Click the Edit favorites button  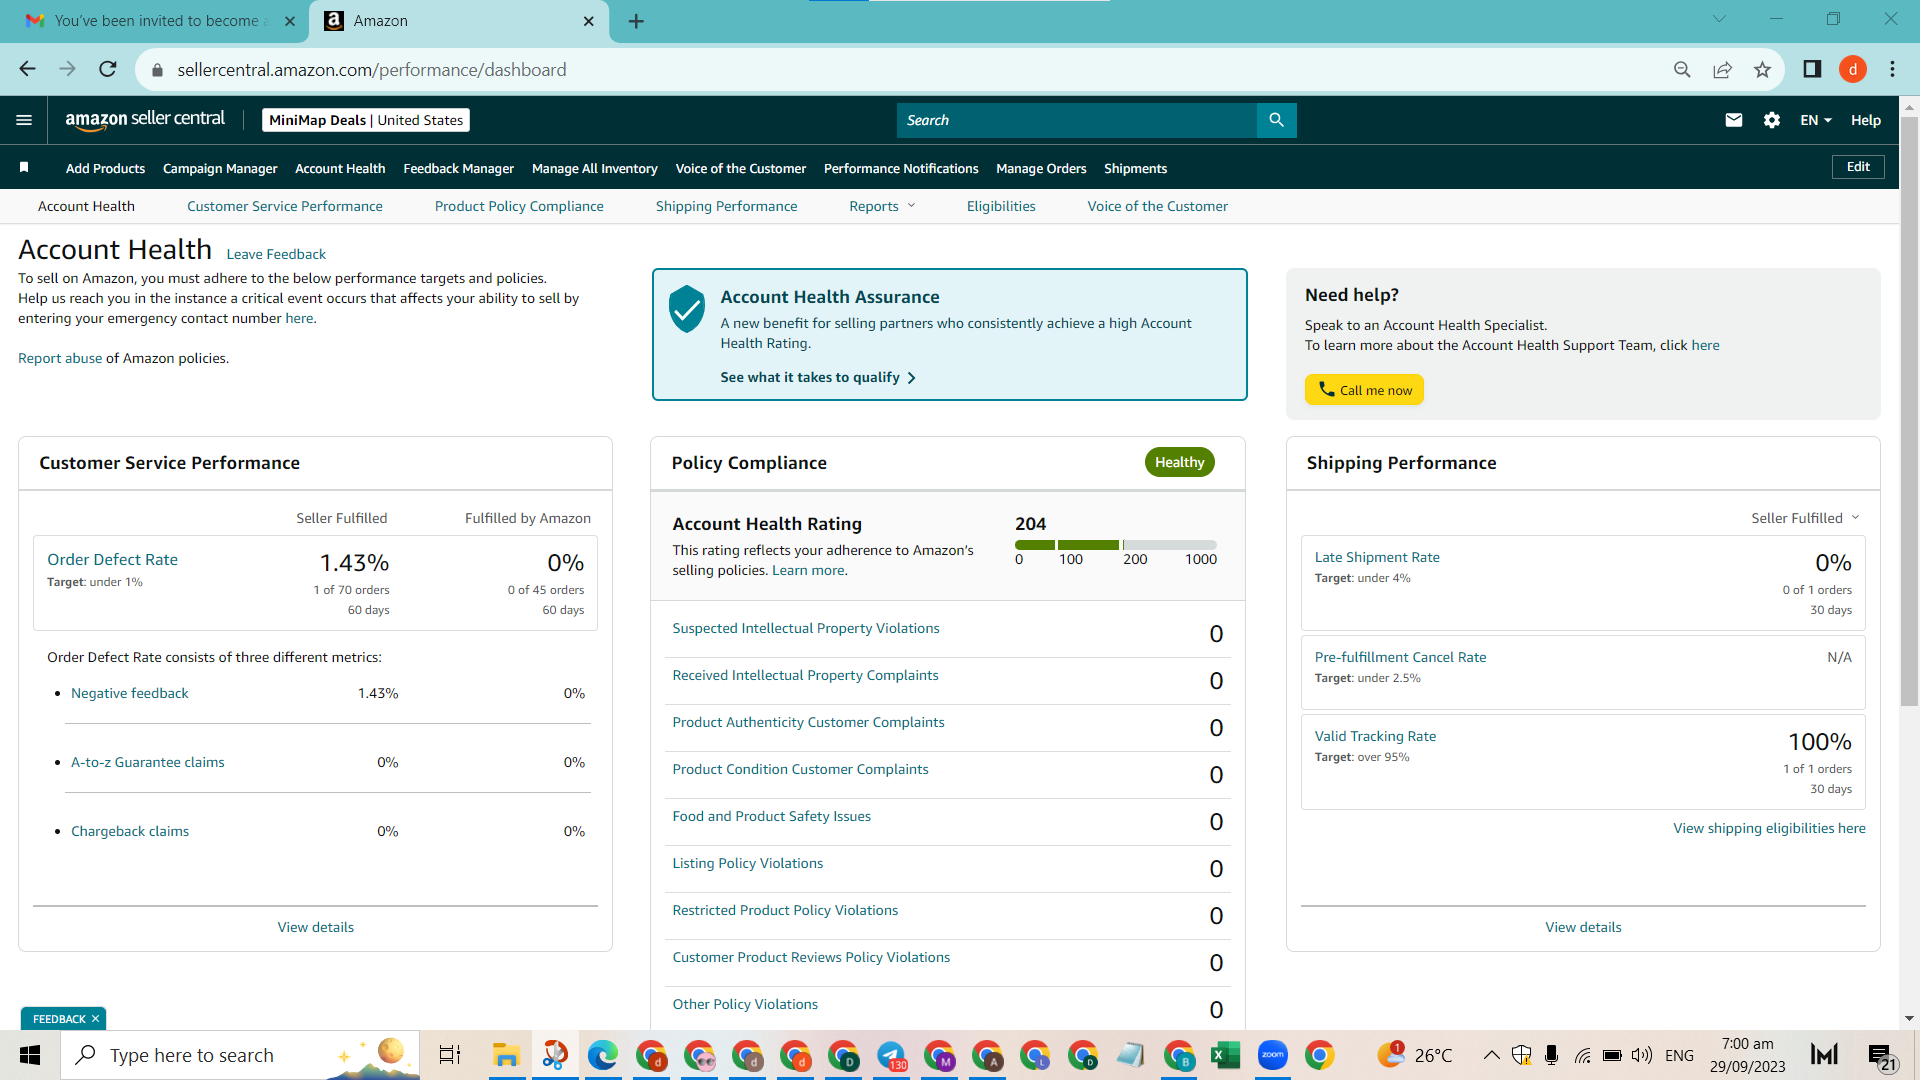pos(1858,167)
